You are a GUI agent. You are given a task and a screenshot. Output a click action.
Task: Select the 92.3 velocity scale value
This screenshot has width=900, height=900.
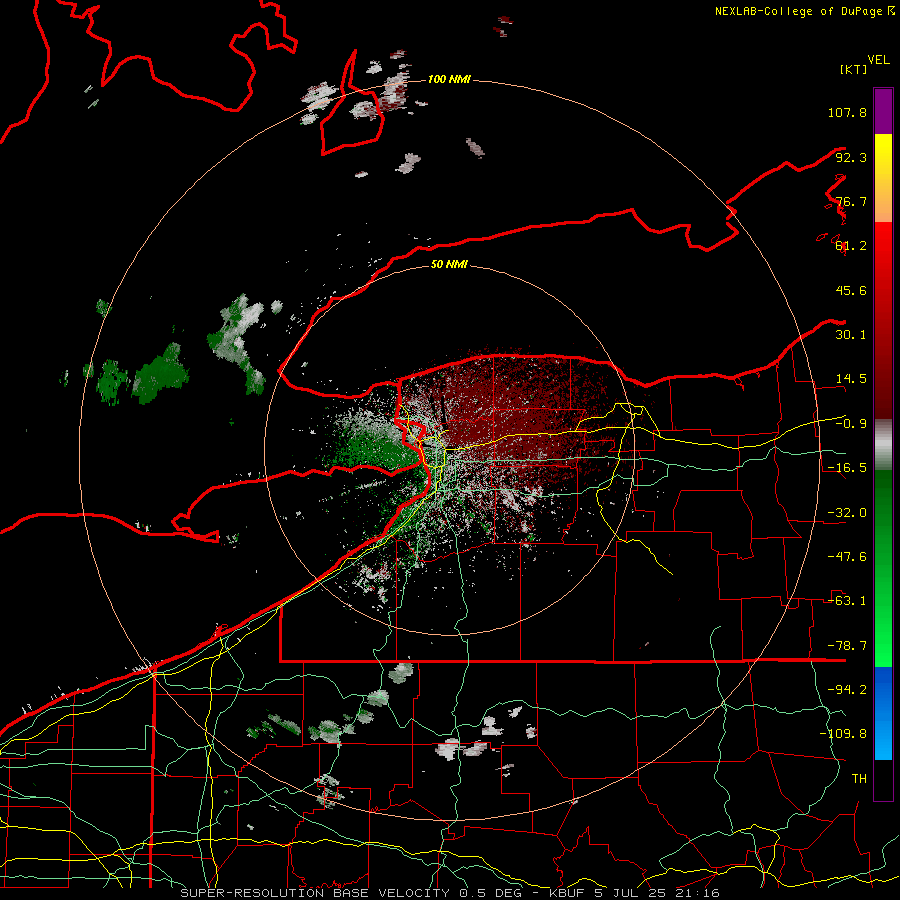851,157
